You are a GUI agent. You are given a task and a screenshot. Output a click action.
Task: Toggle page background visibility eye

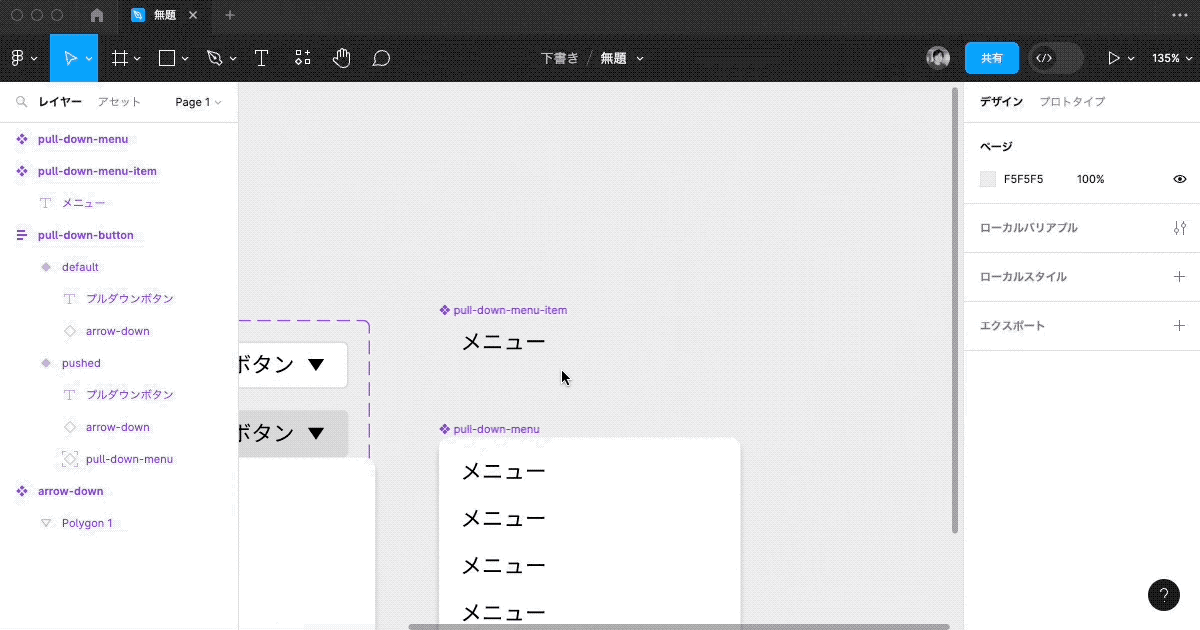tap(1179, 179)
